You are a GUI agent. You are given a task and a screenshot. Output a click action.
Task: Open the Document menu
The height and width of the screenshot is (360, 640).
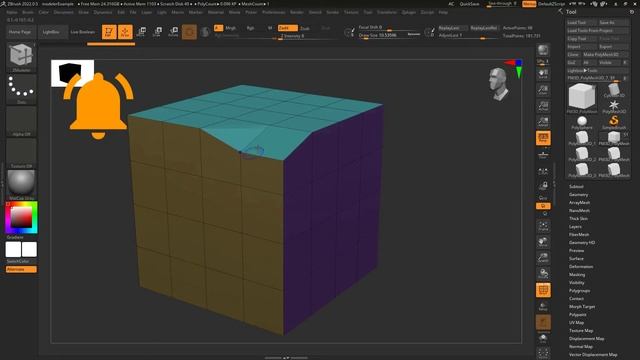pos(64,12)
